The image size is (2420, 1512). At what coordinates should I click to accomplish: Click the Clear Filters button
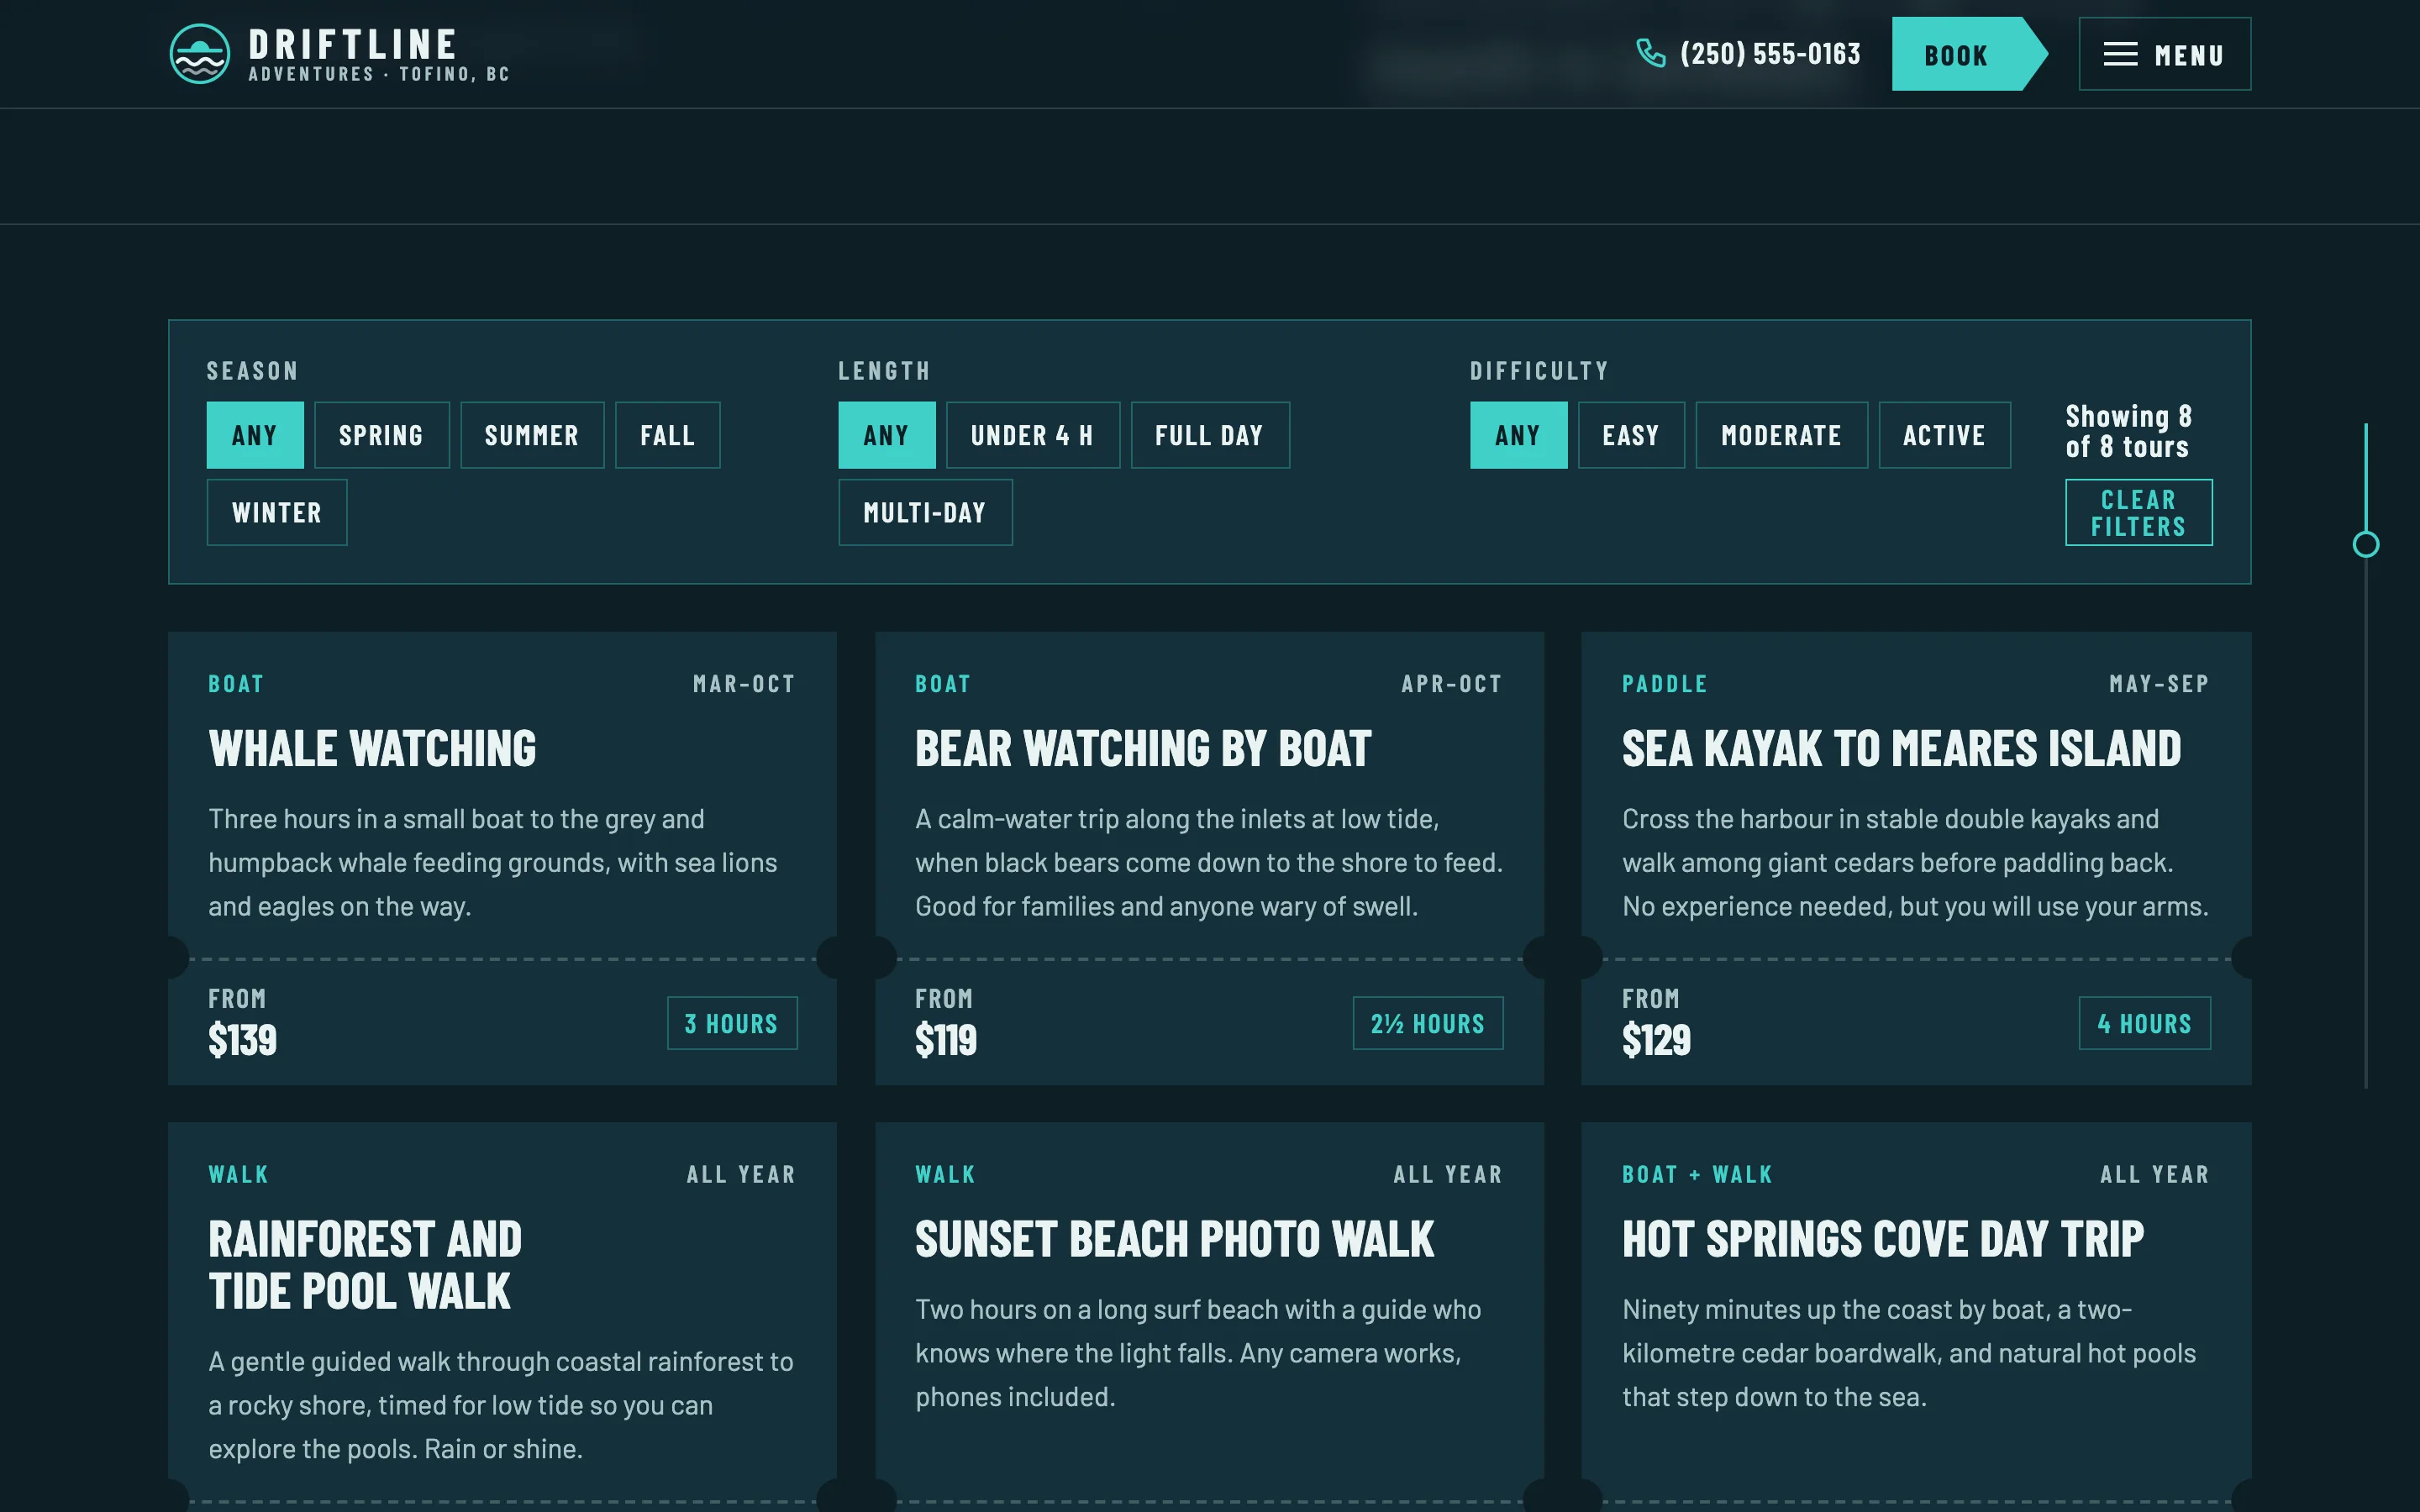pyautogui.click(x=2139, y=512)
